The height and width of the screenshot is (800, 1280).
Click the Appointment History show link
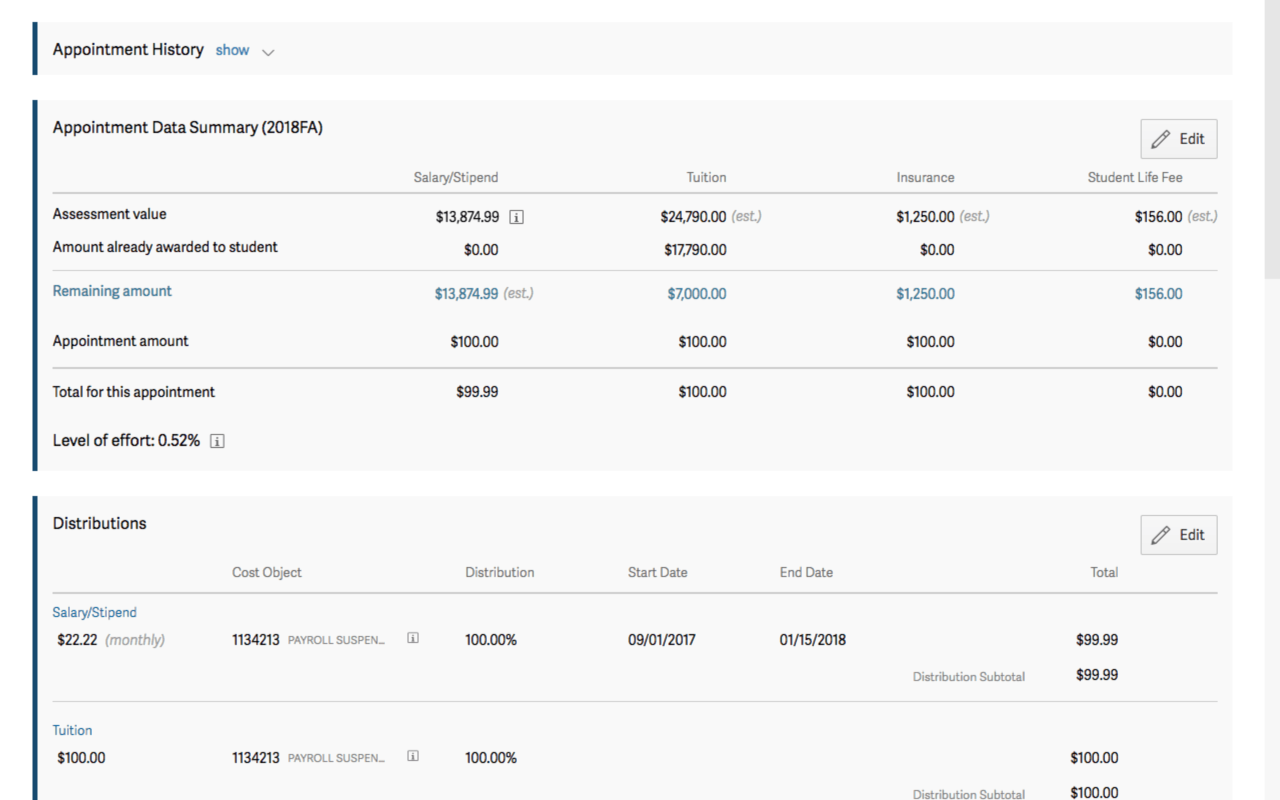[x=232, y=50]
